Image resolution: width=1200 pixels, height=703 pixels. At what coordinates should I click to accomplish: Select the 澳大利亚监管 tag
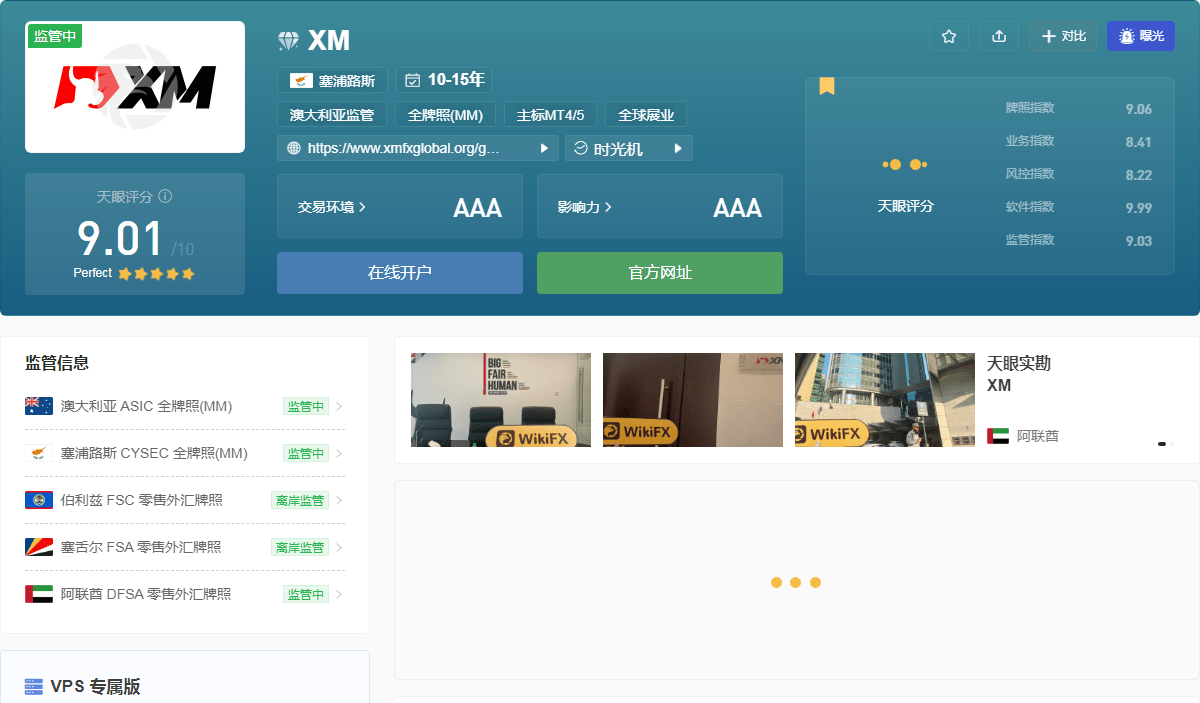[331, 115]
